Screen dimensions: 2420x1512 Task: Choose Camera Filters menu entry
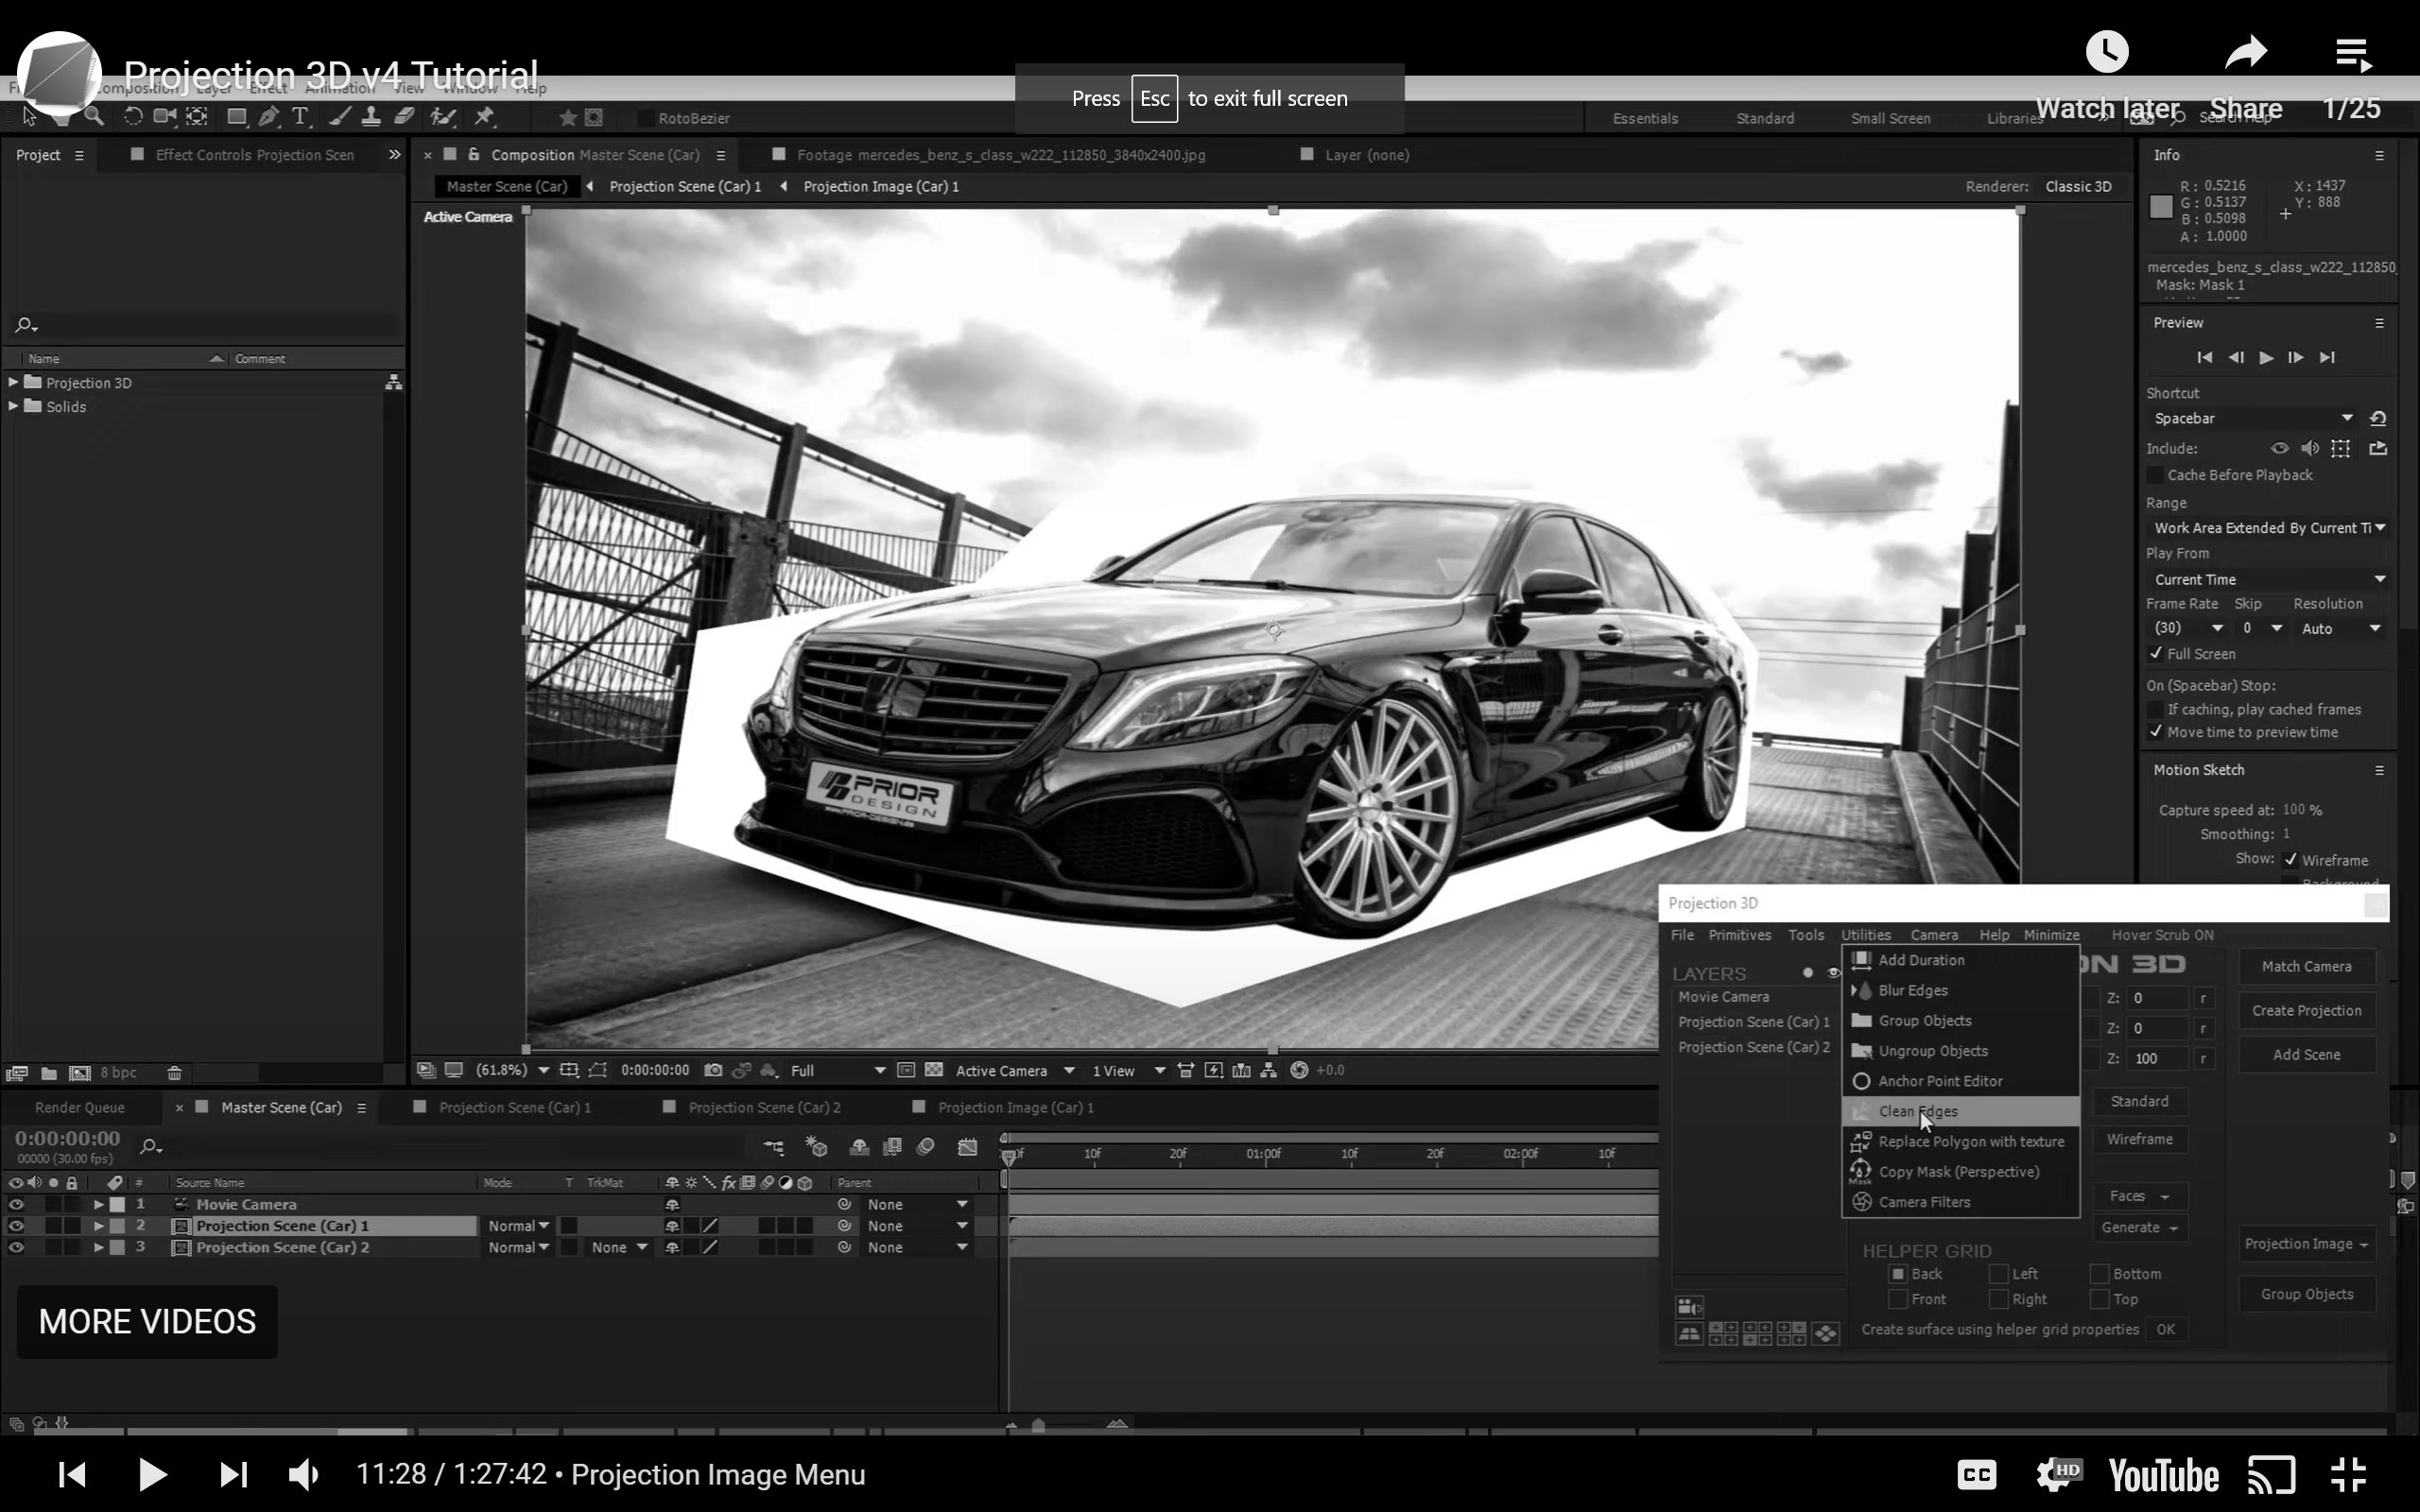coord(1960,1202)
